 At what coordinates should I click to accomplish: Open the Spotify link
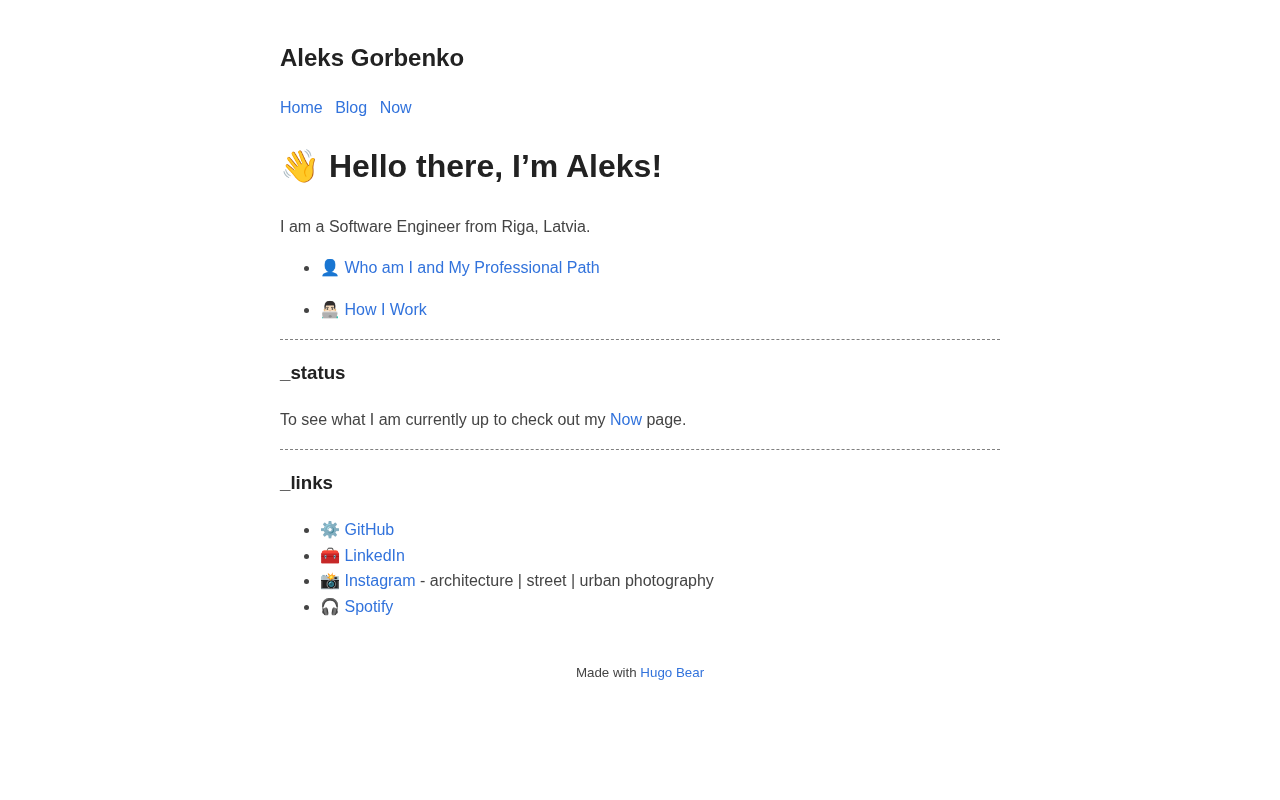tap(369, 607)
